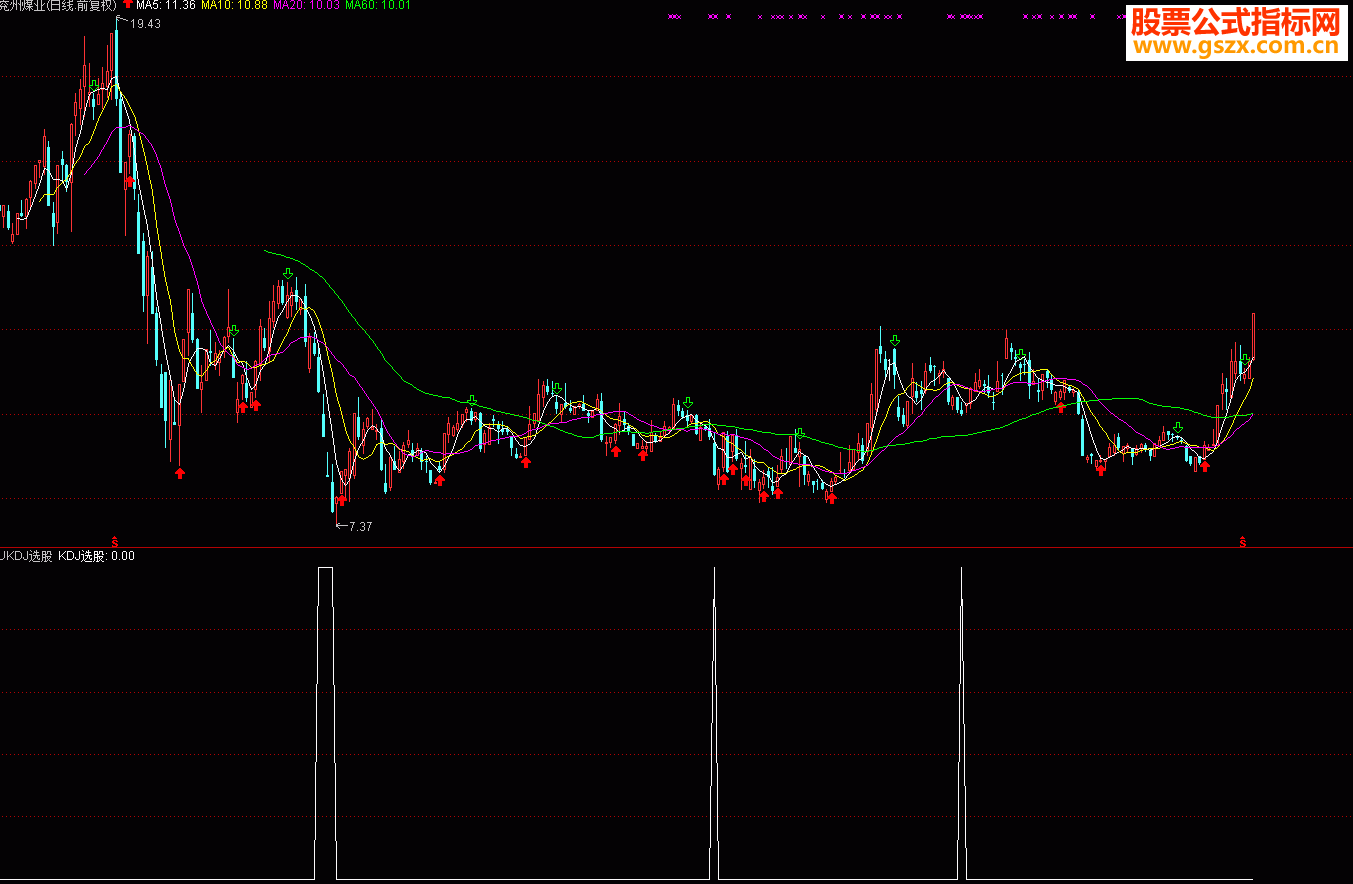The width and height of the screenshot is (1353, 884).
Task: Select the MA5: 11.36 label
Action: coord(165,6)
